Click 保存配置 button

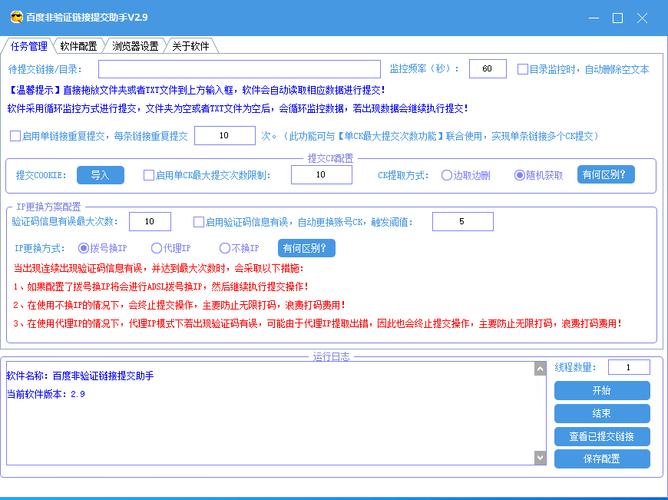pyautogui.click(x=602, y=459)
